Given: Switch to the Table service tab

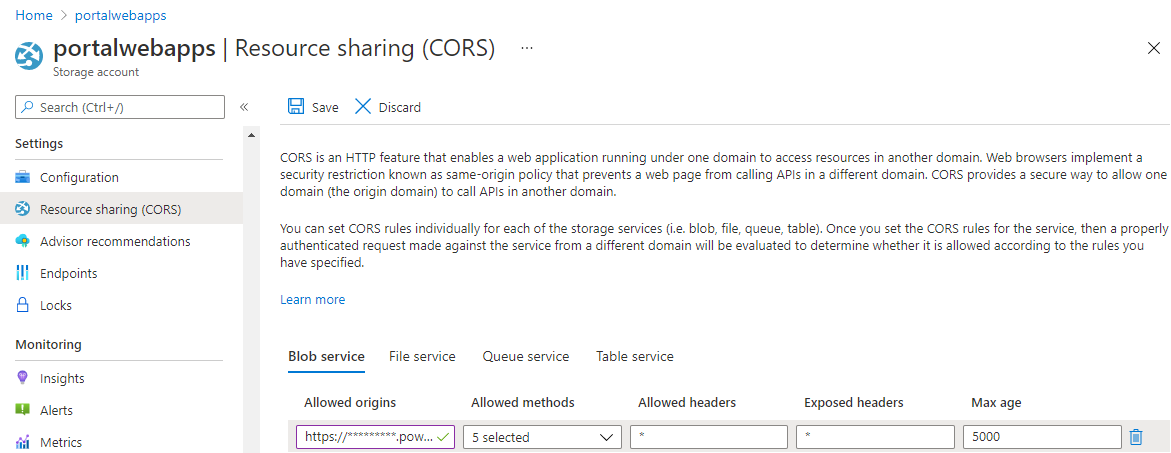Looking at the screenshot, I should [x=635, y=357].
